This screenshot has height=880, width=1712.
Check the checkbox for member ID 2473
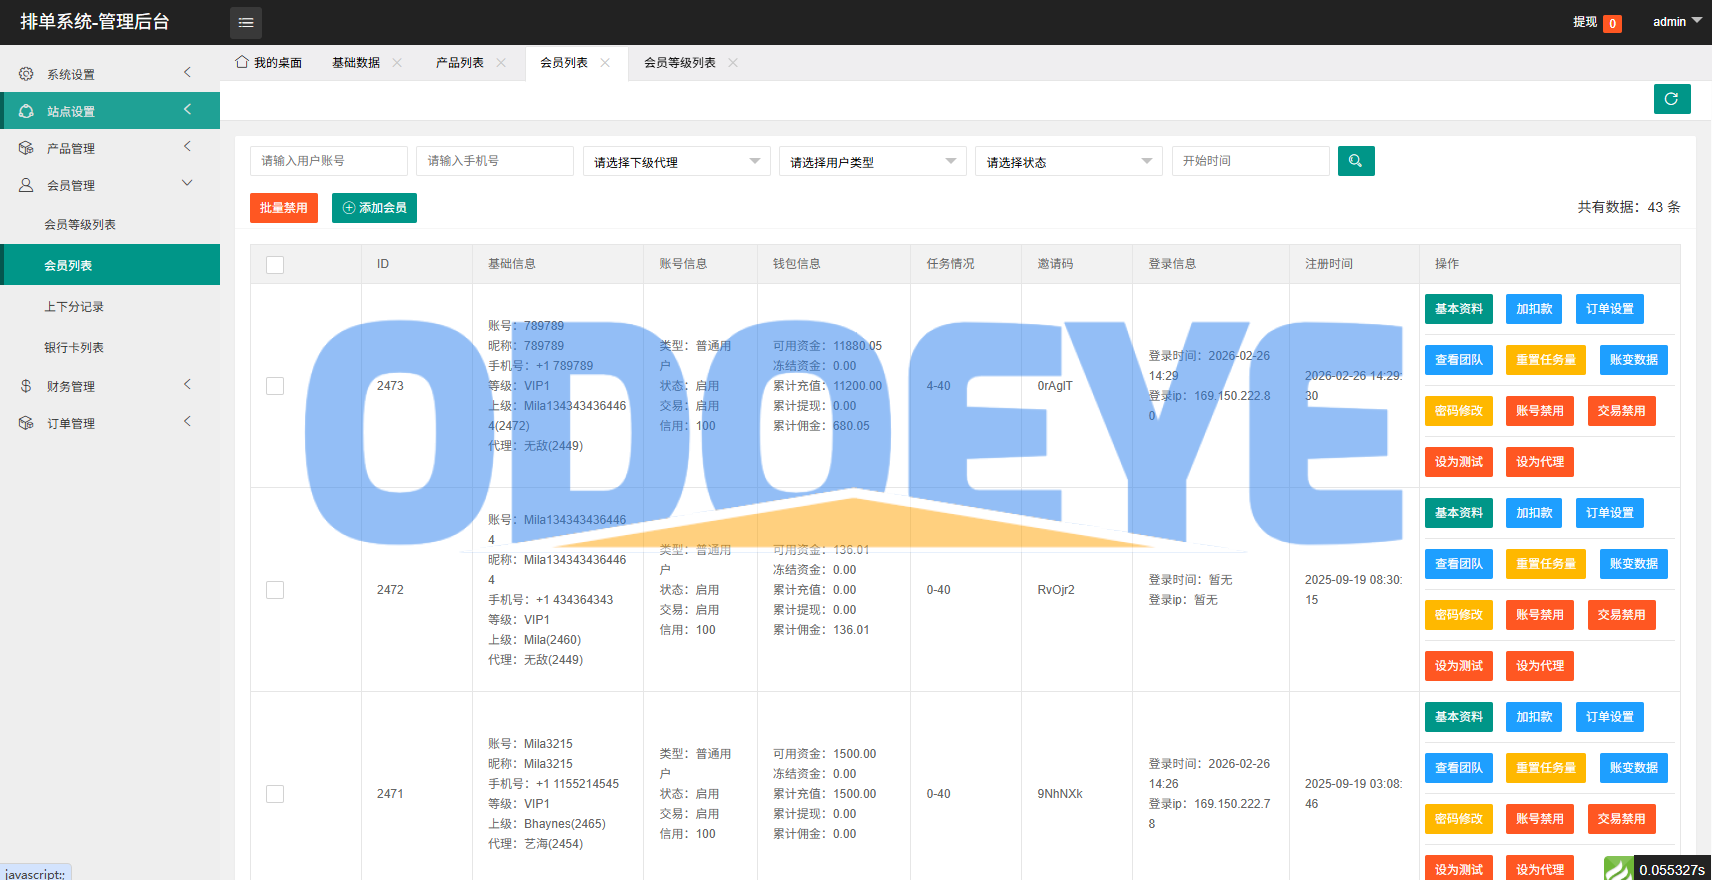275,386
